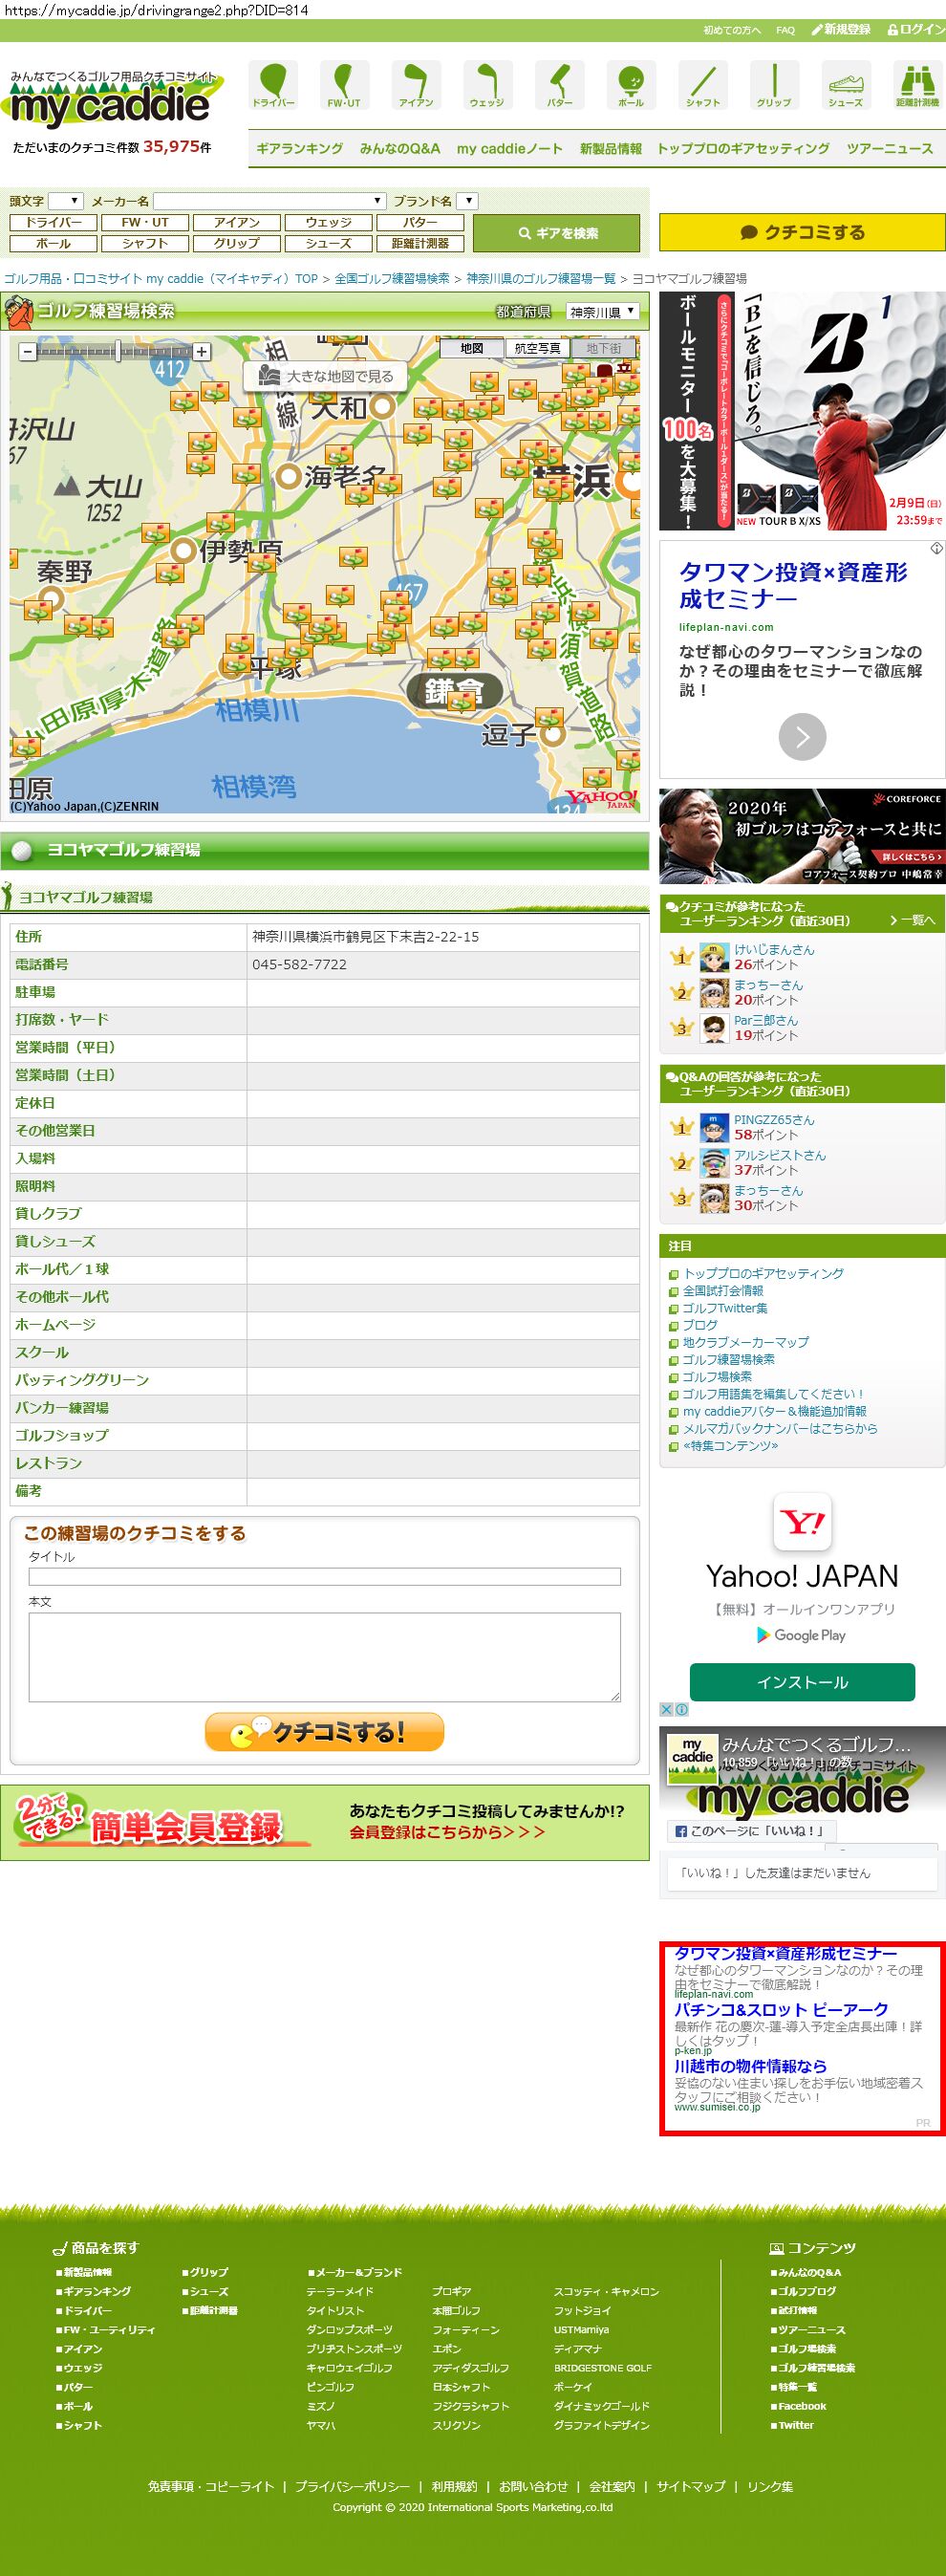Click the review タイトル input field
This screenshot has width=946, height=2576.
[x=324, y=1577]
